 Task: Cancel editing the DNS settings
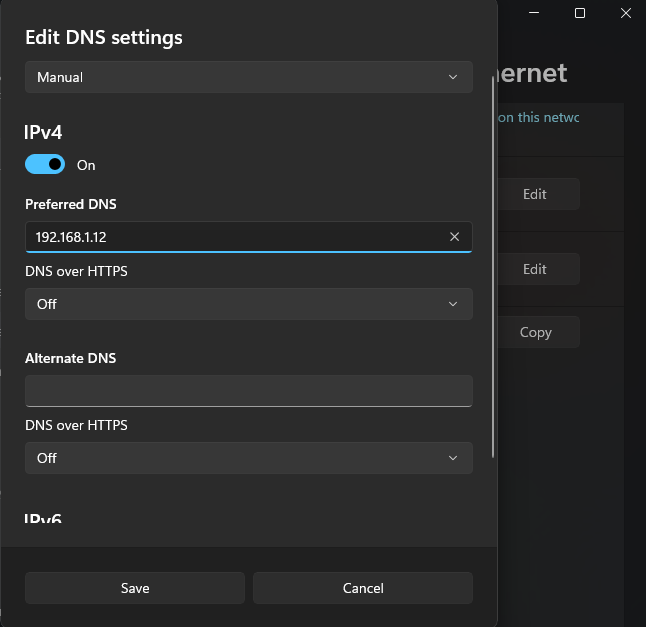pos(362,588)
